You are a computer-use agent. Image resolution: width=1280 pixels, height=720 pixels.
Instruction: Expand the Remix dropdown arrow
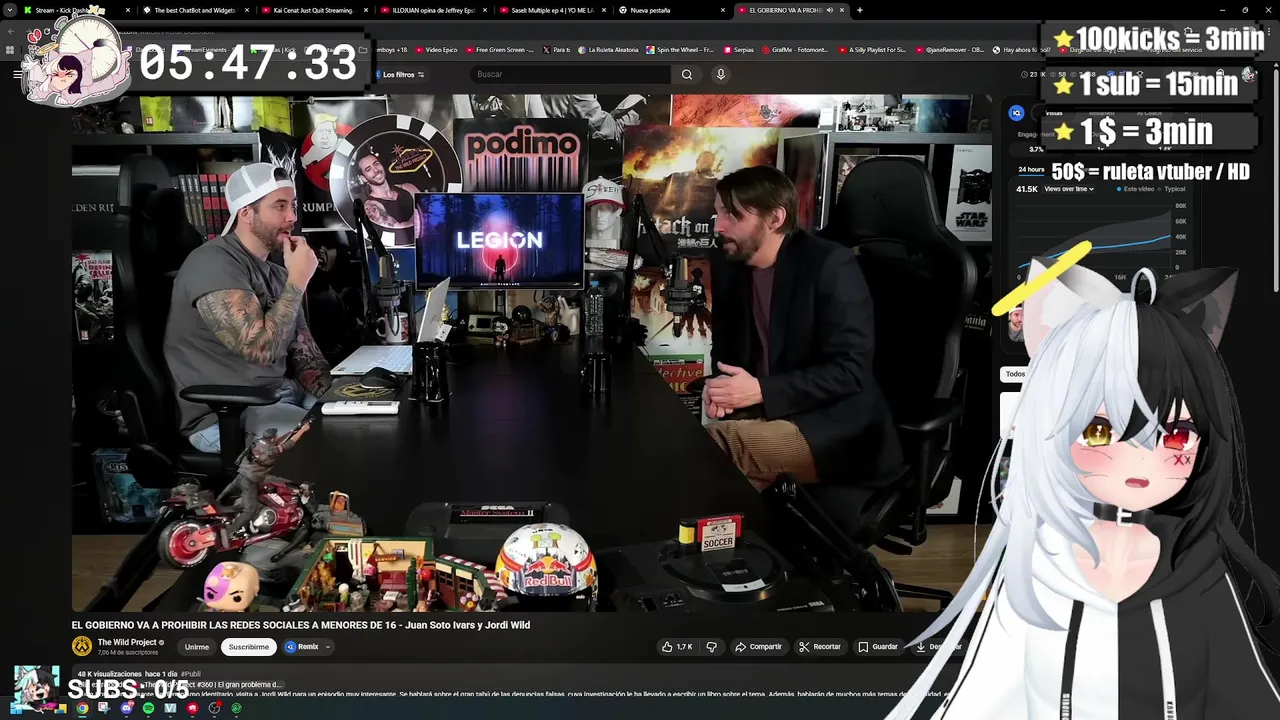[327, 647]
